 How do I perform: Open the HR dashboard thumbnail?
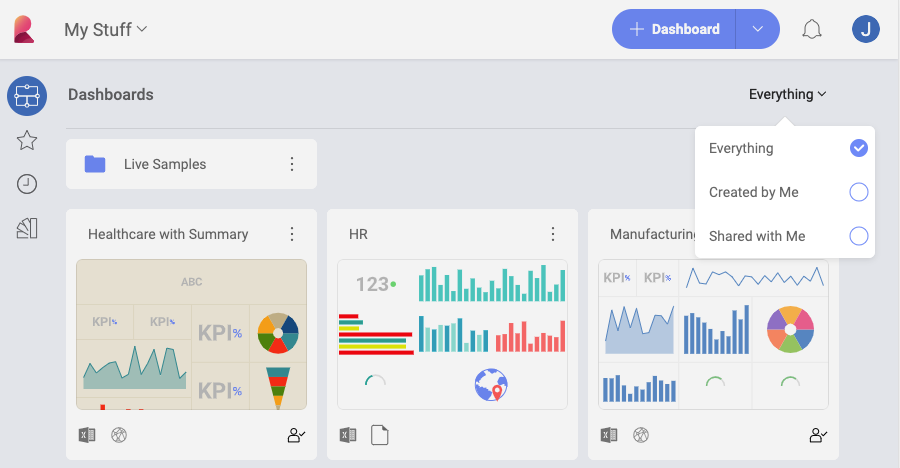click(452, 334)
